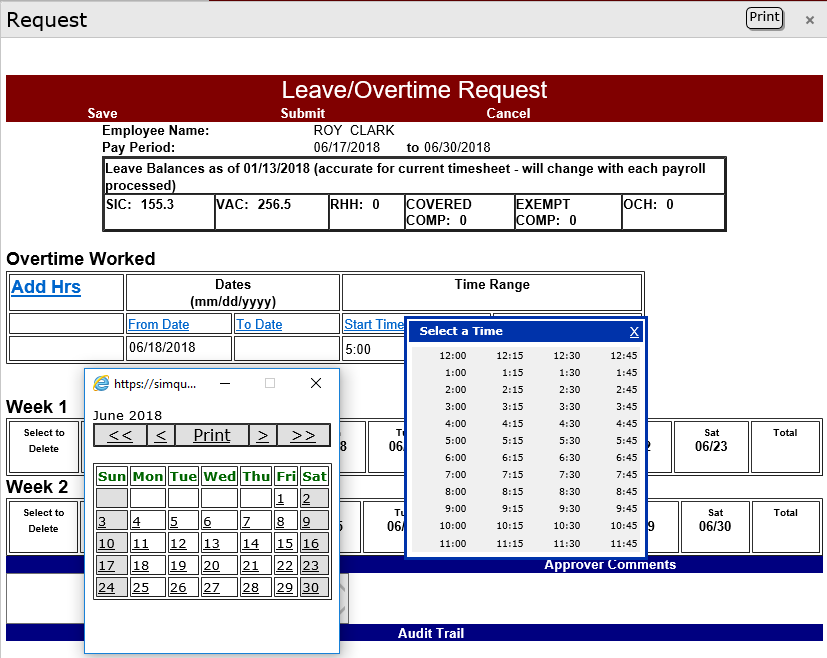Minimize the calendar popup window

pos(225,383)
